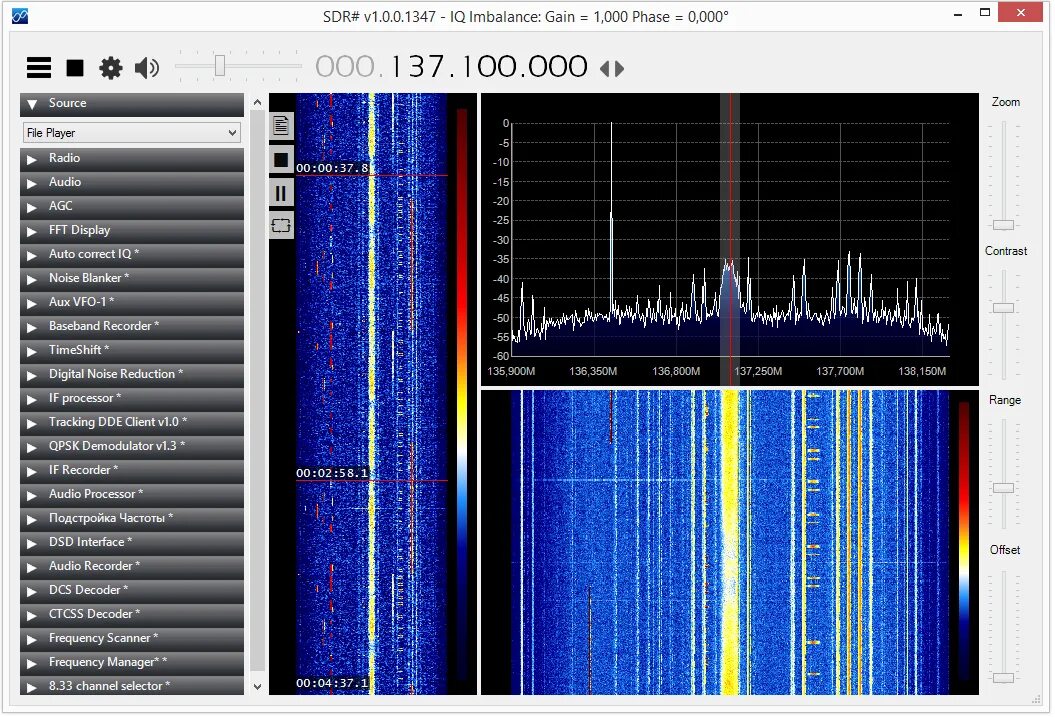Click the left panel scrollbar thumb
Viewport: 1055px width, 717px height.
[257, 391]
